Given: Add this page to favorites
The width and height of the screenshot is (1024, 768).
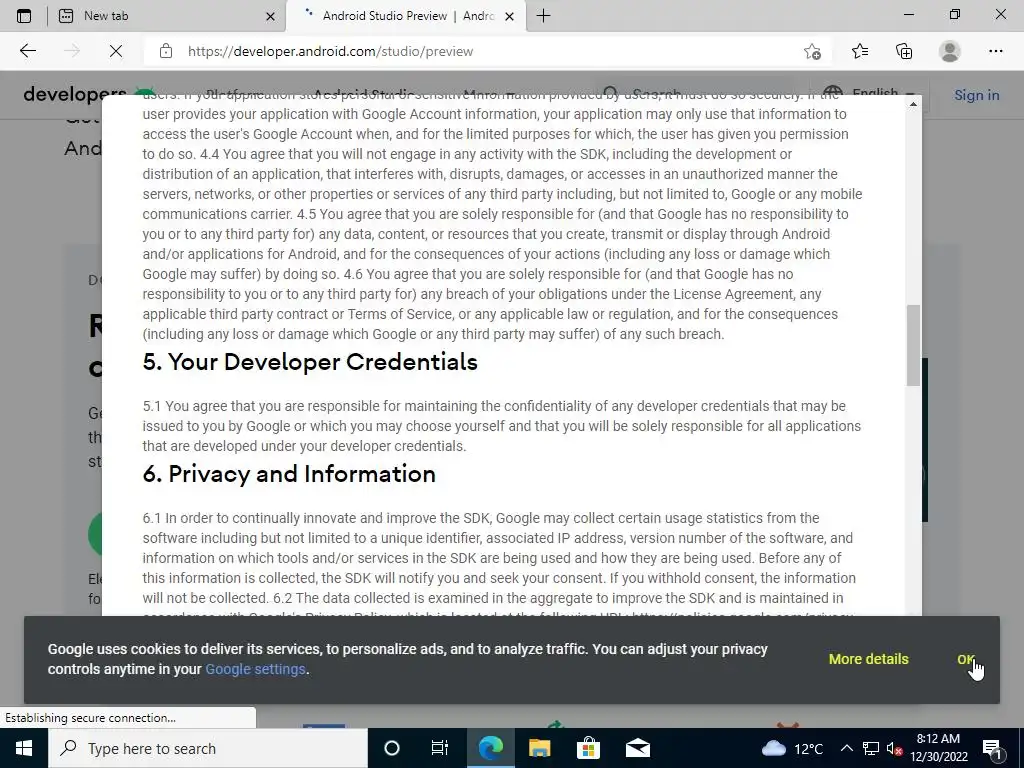Looking at the screenshot, I should (812, 51).
